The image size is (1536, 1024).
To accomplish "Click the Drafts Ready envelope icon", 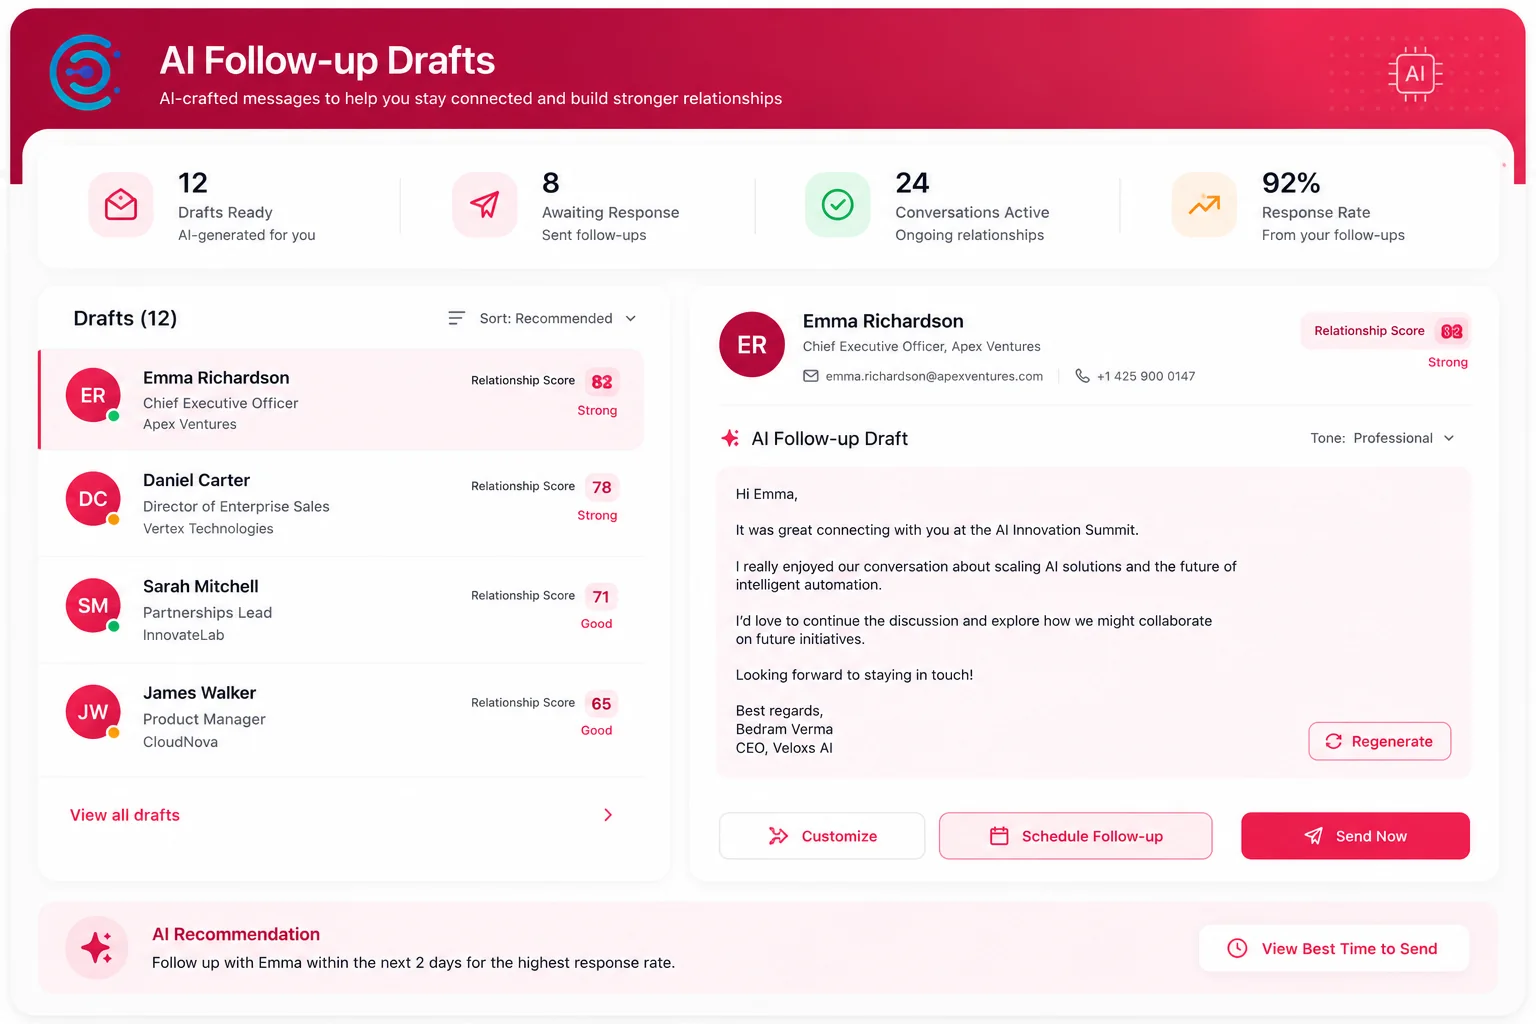I will pyautogui.click(x=121, y=205).
